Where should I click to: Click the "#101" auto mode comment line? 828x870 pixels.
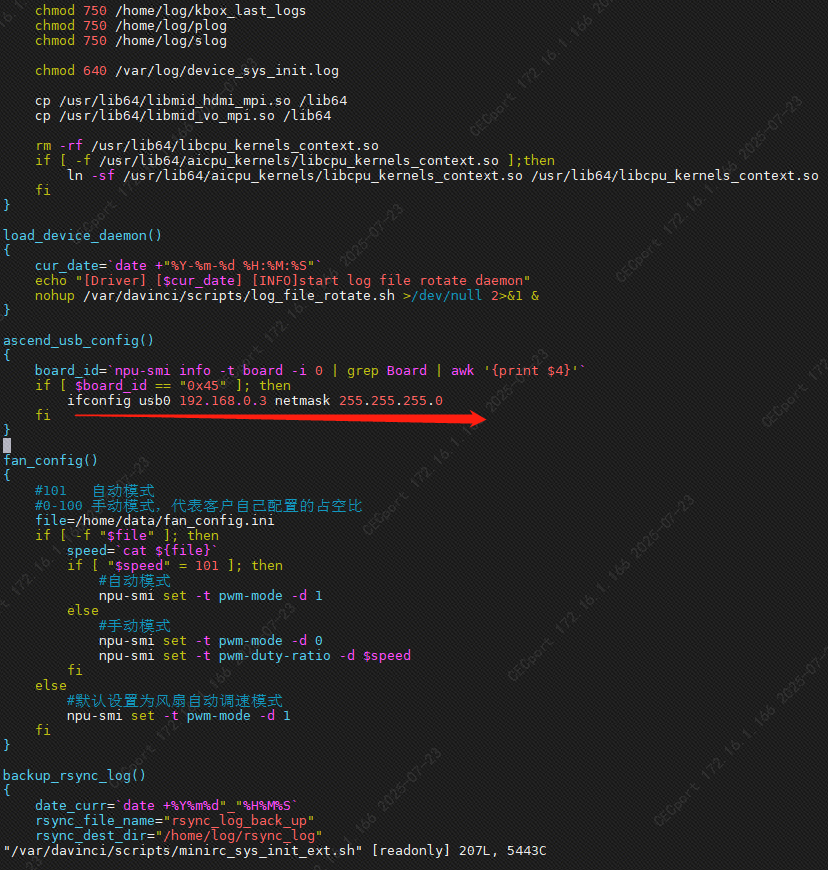tap(95, 490)
